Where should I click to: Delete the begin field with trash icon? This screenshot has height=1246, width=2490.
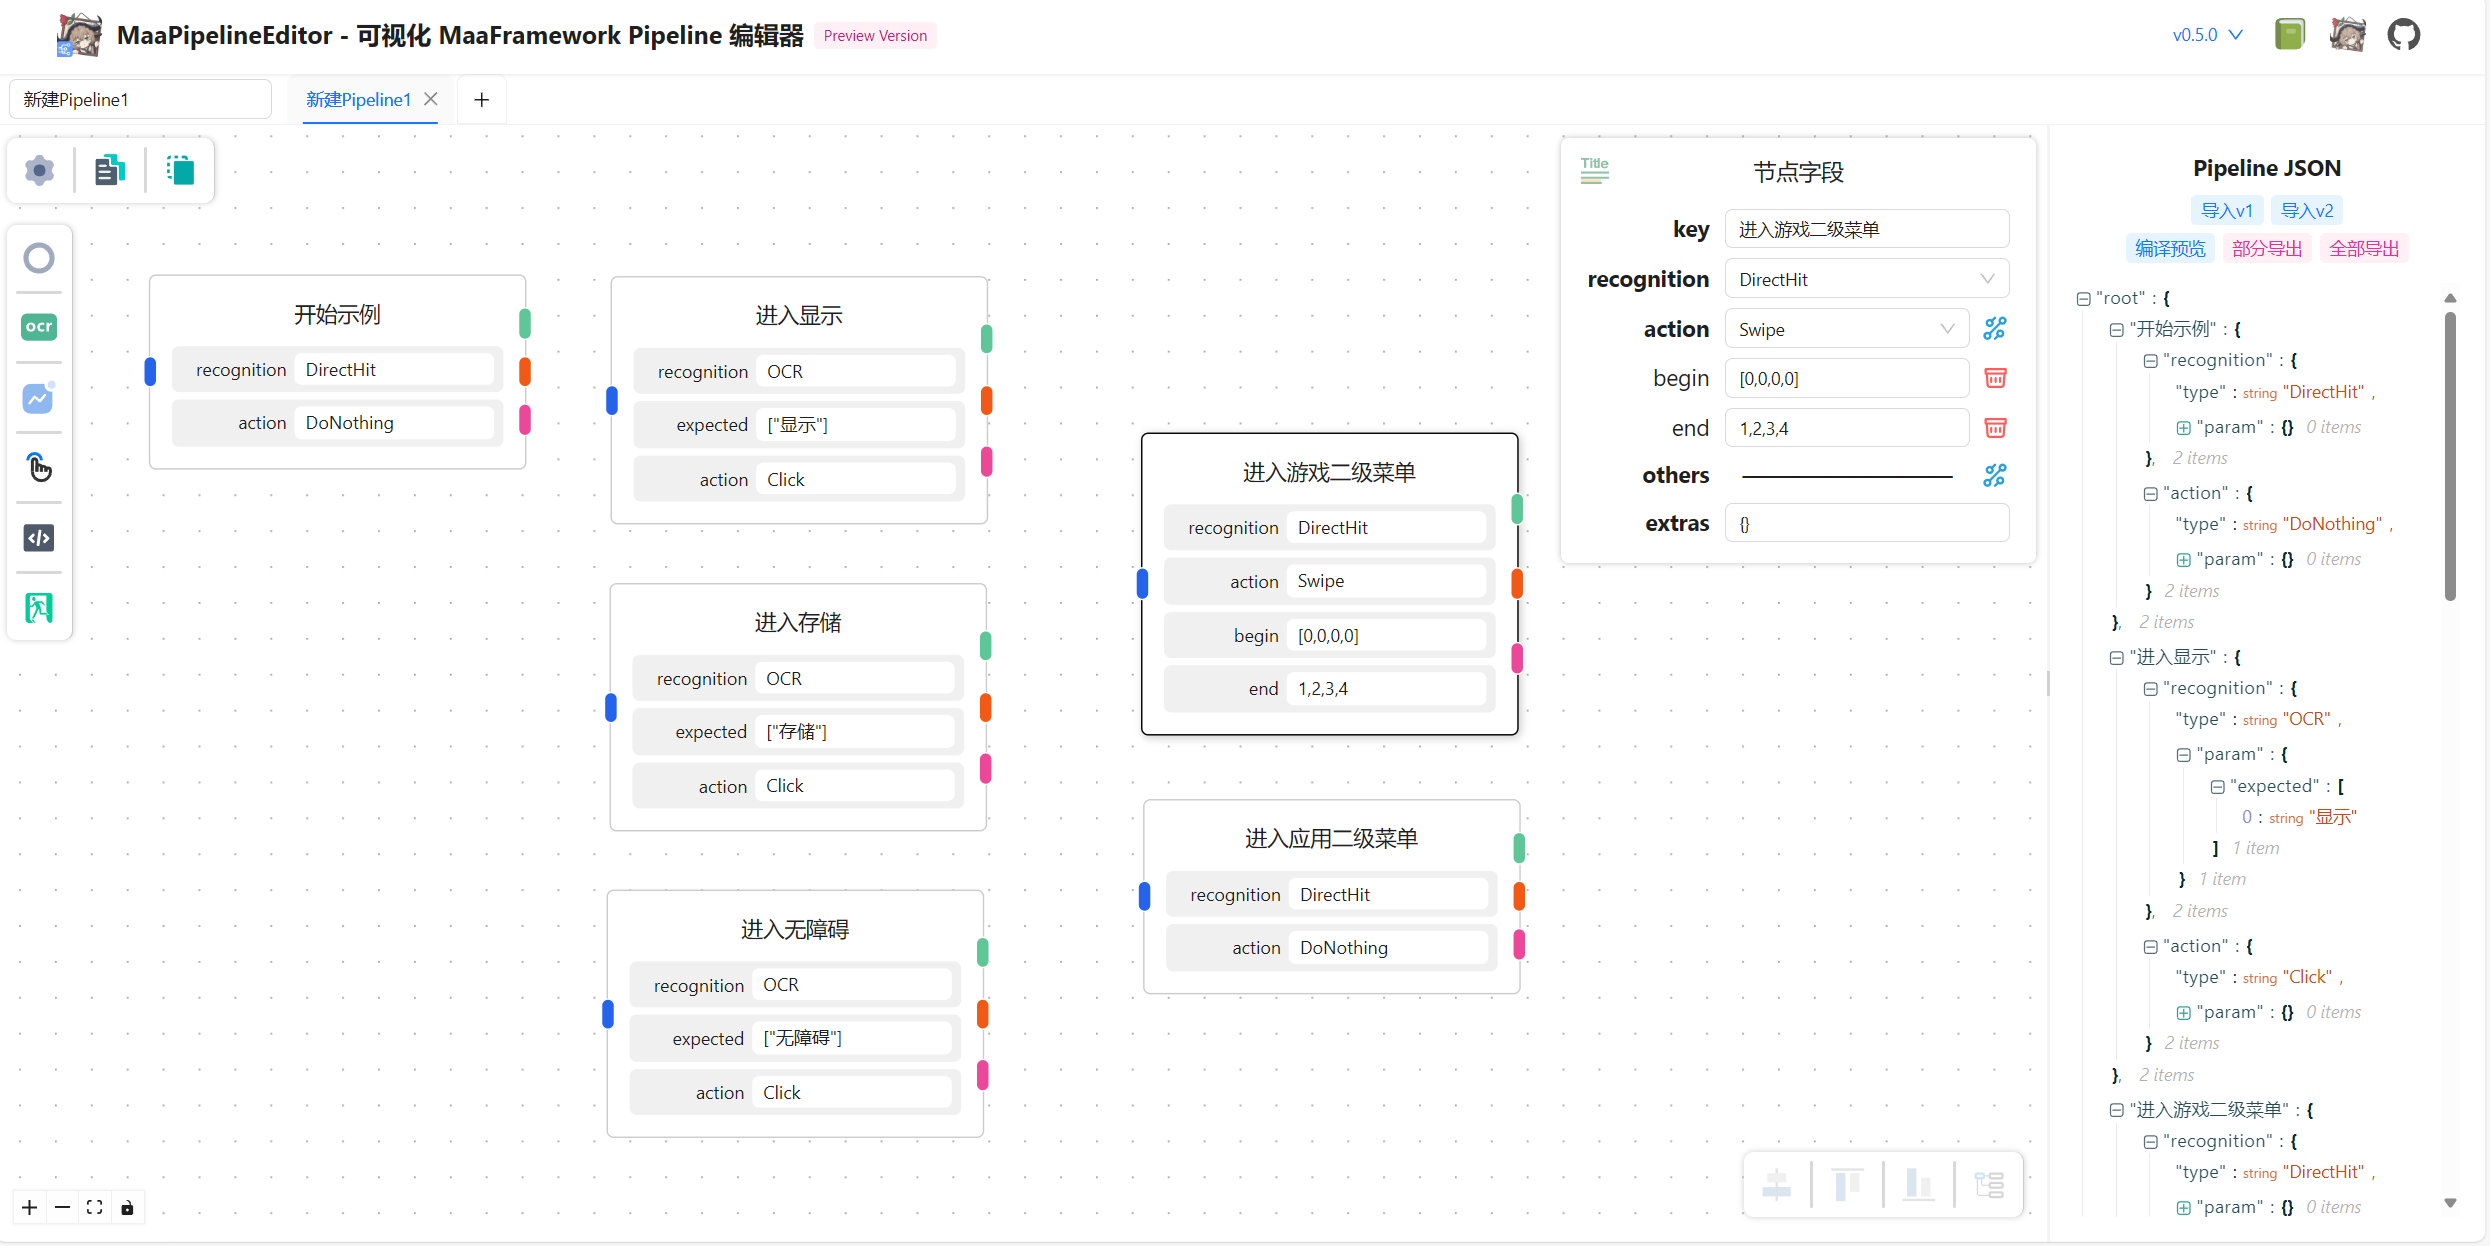(x=1994, y=378)
